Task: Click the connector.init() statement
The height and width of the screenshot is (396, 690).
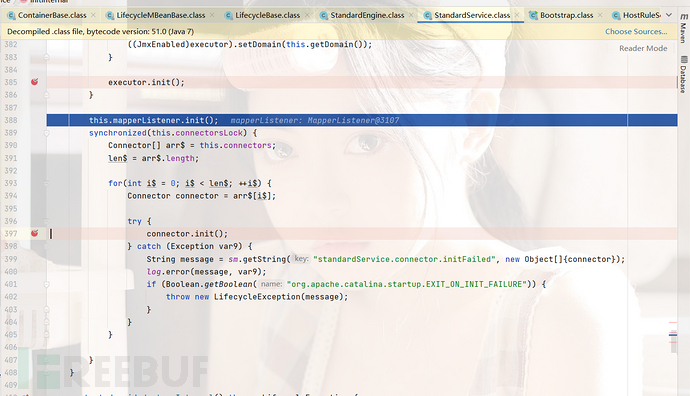Action: pyautogui.click(x=187, y=234)
